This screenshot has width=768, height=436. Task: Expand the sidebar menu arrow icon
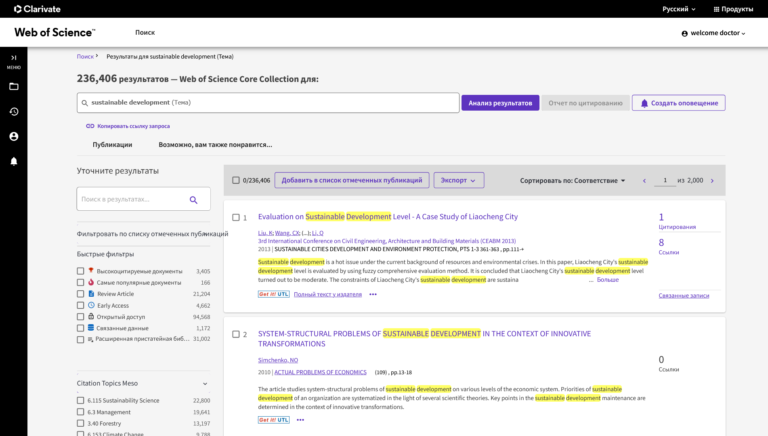click(x=14, y=58)
